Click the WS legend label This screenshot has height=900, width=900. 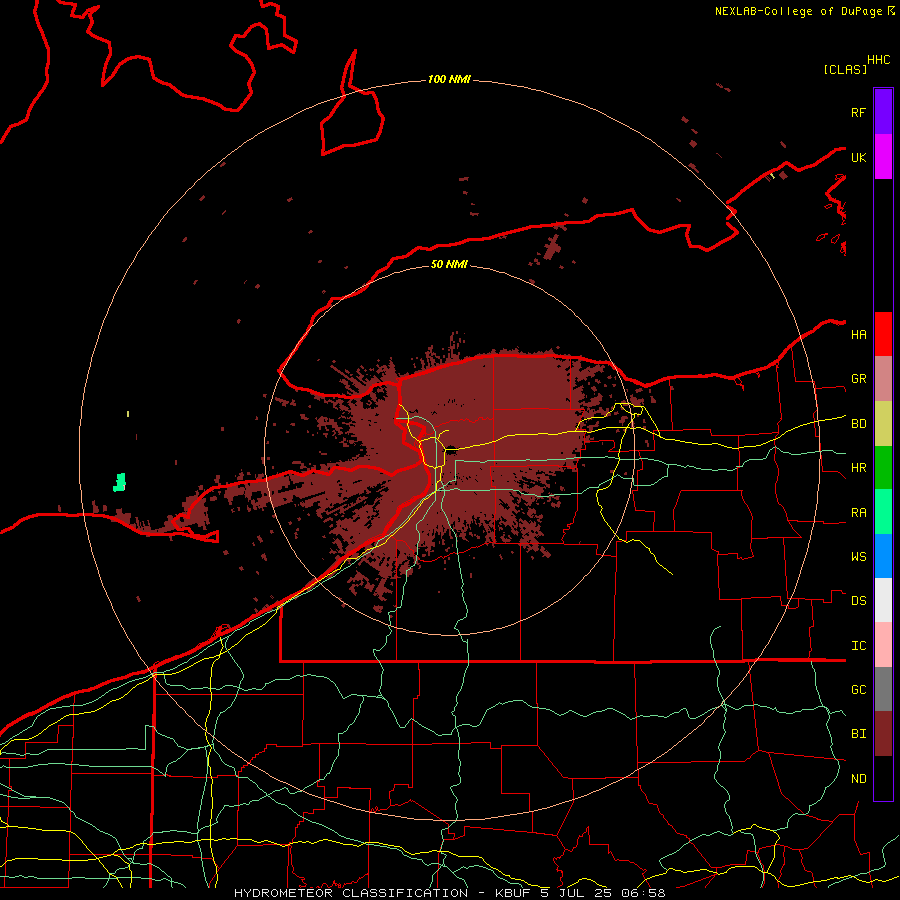pyautogui.click(x=858, y=557)
